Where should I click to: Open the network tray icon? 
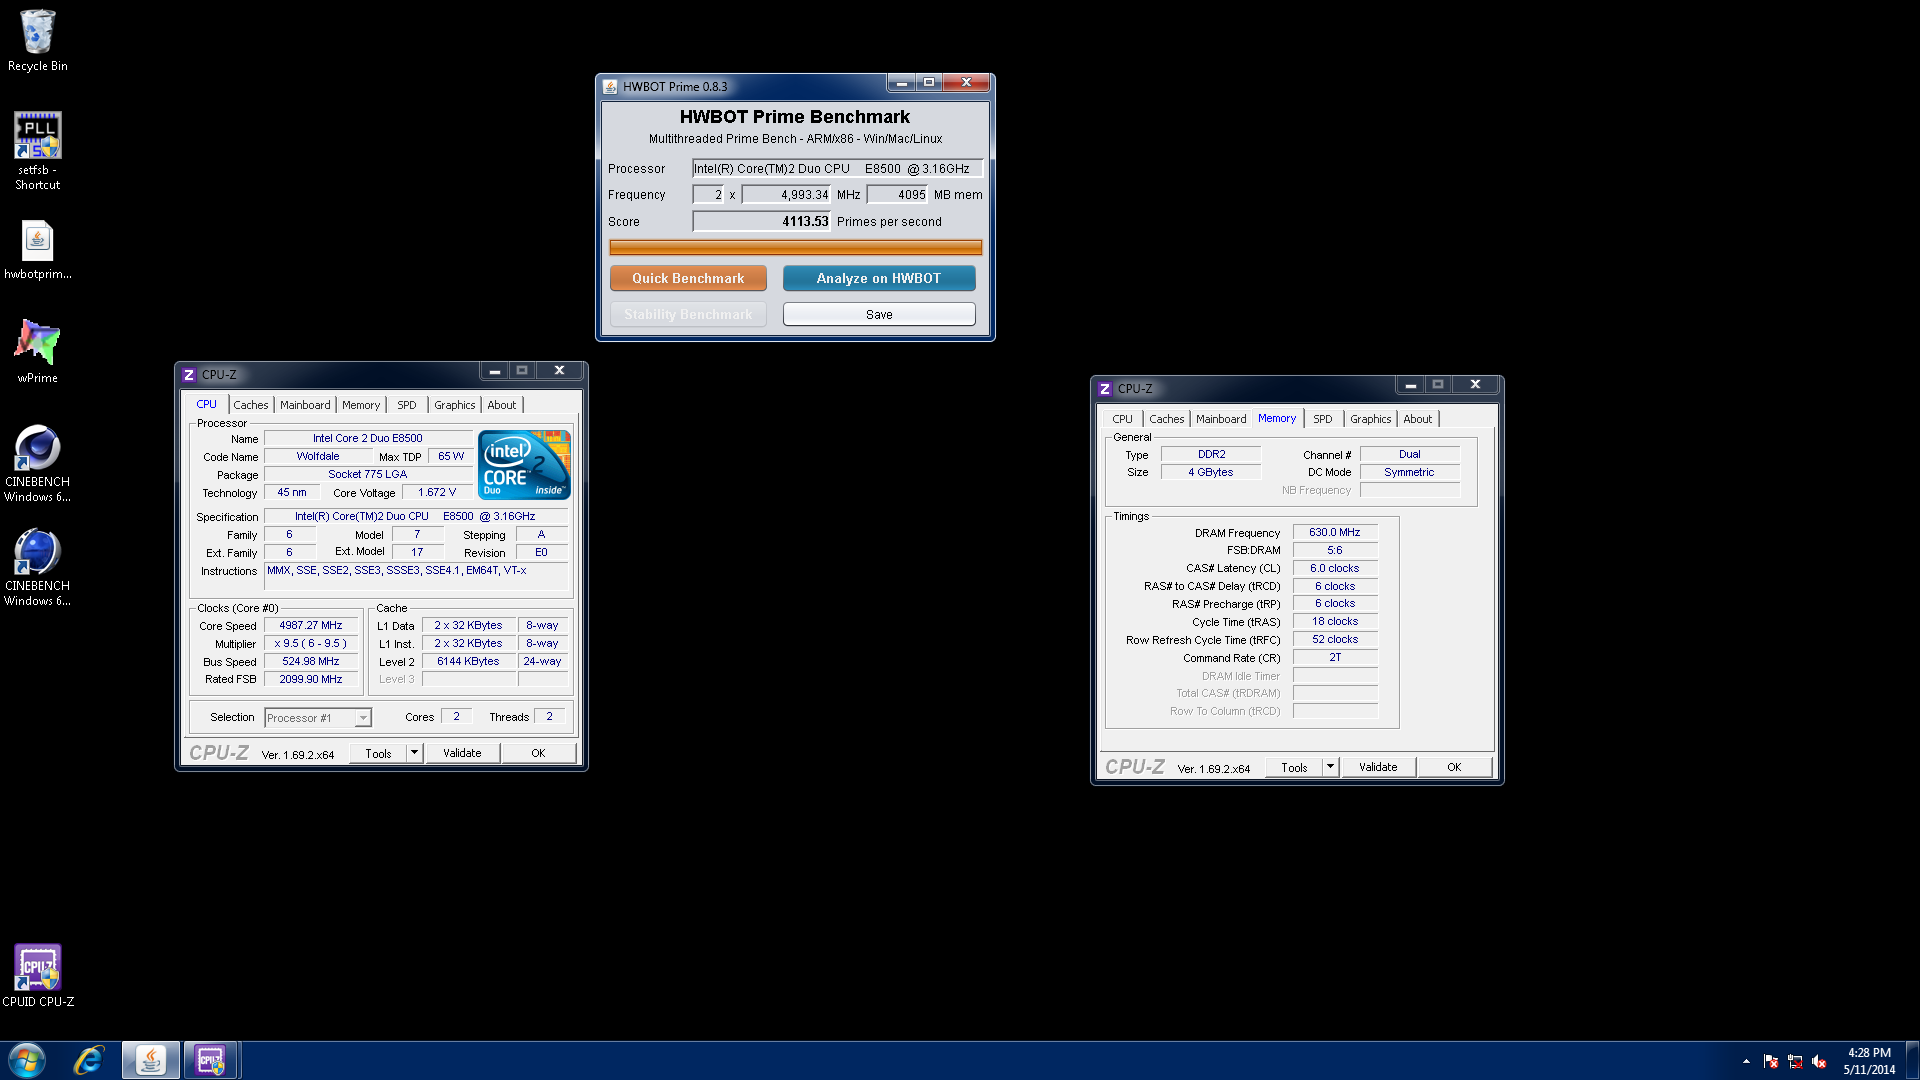[1795, 1061]
